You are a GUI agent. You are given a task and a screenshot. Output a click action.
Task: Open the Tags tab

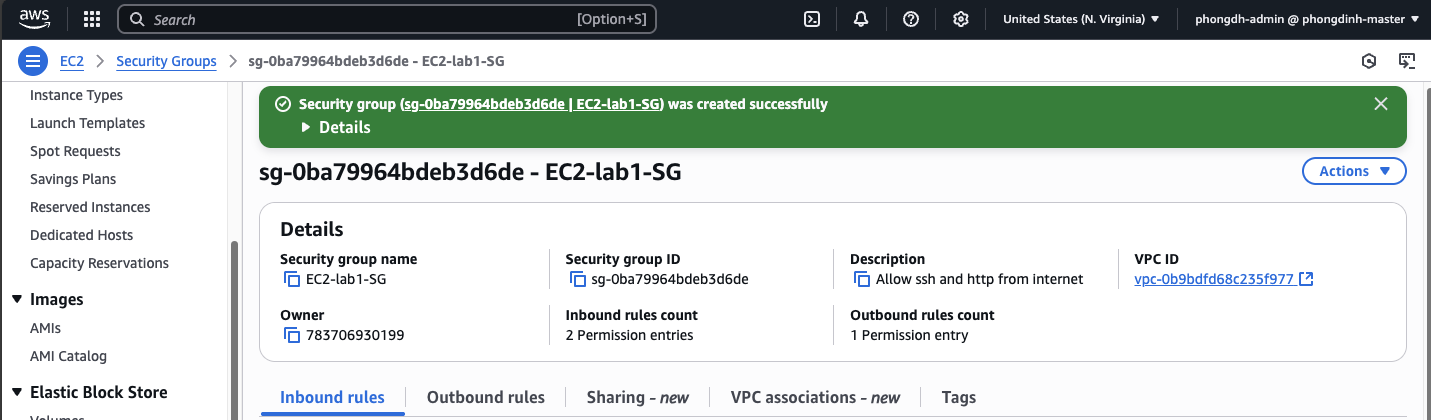tap(959, 397)
